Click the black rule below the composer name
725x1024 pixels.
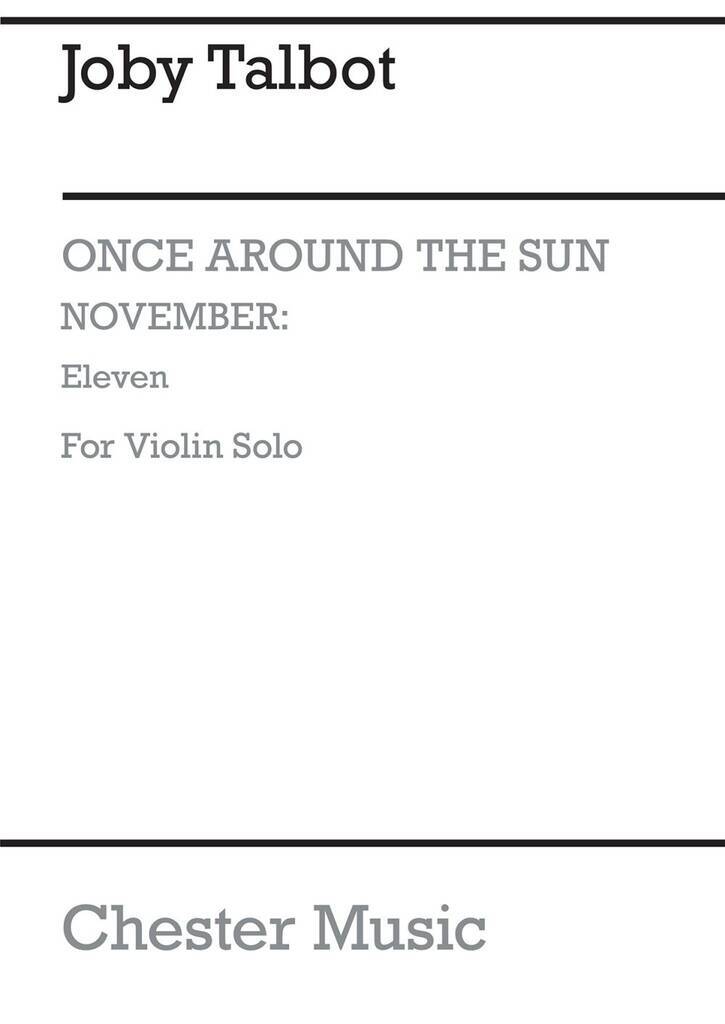(x=392, y=195)
